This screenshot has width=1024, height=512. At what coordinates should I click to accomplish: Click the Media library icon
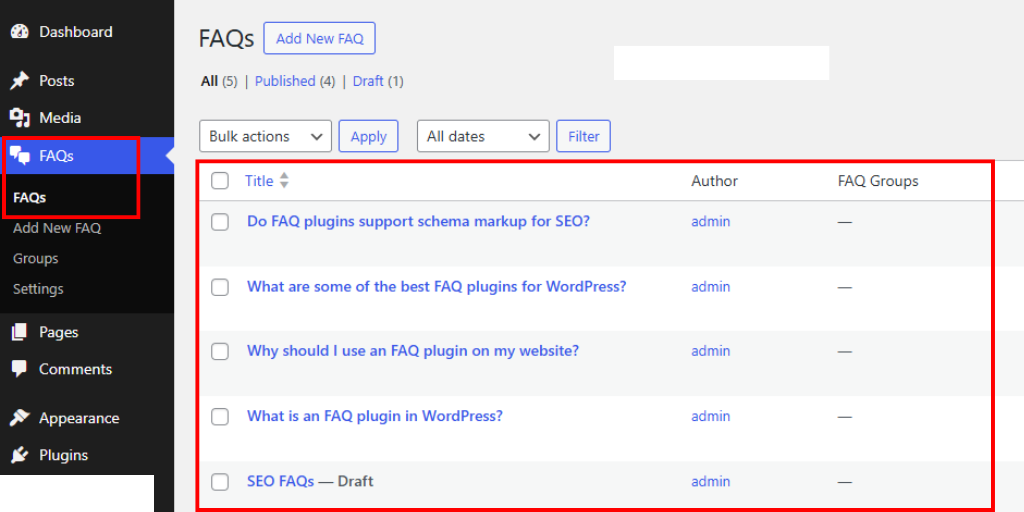point(20,118)
